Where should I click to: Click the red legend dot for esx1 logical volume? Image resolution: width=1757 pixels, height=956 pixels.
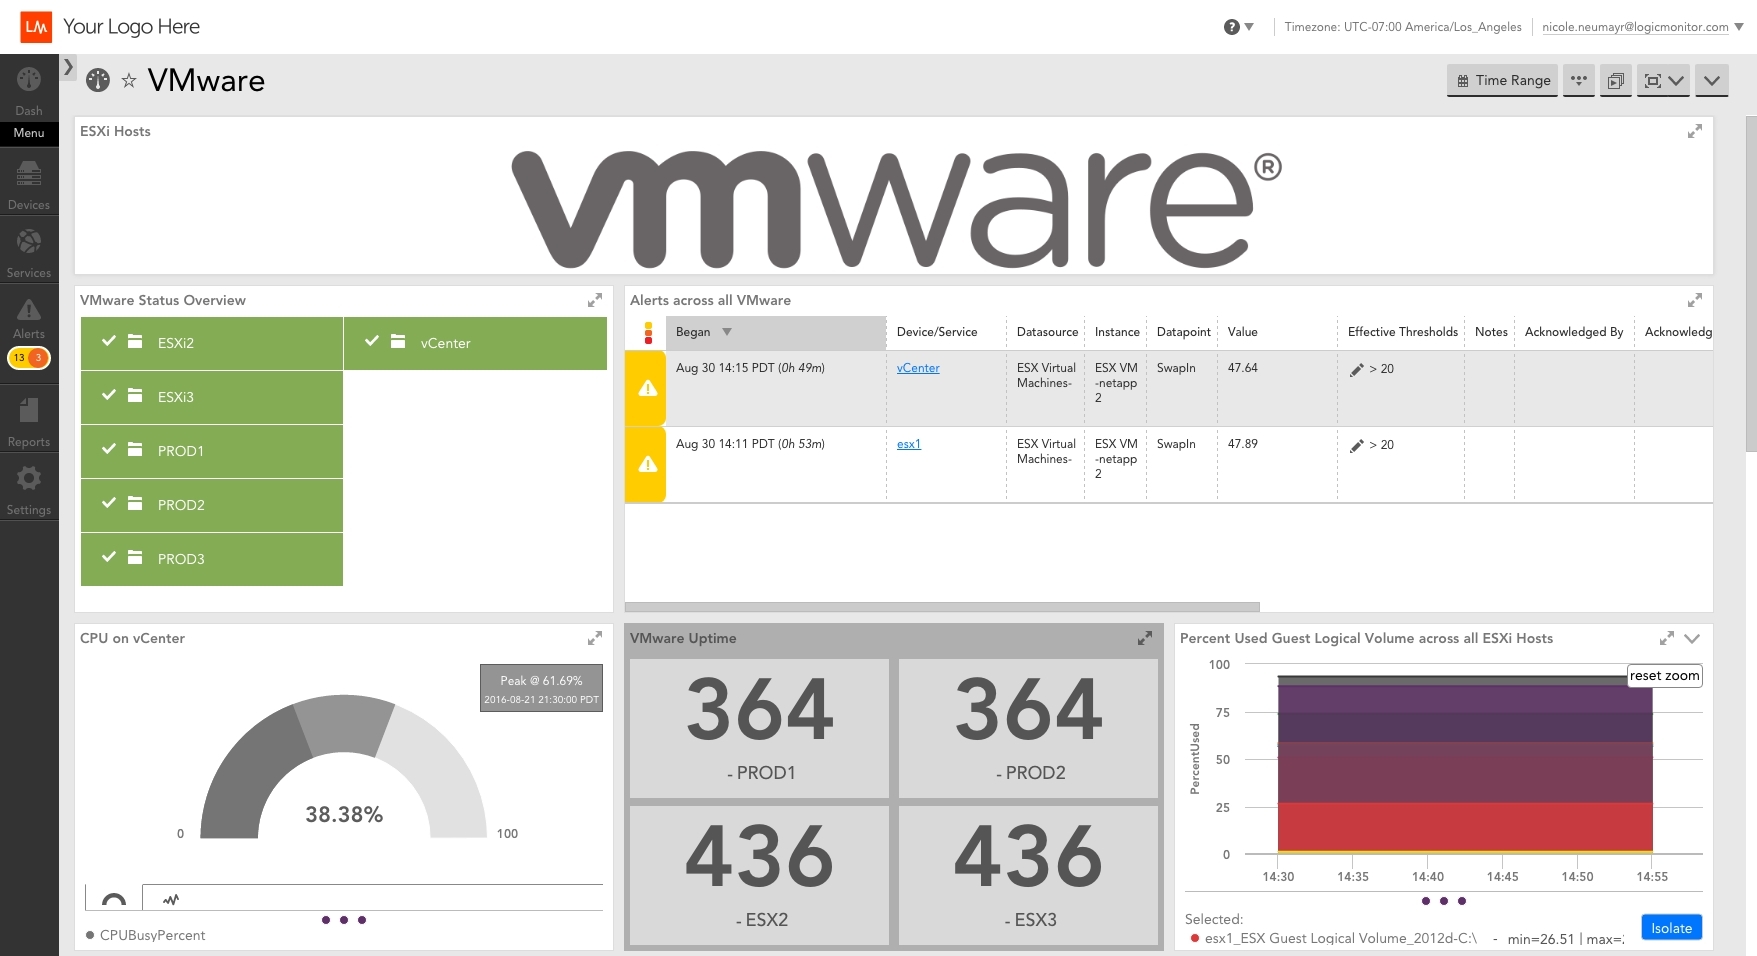pyautogui.click(x=1196, y=939)
